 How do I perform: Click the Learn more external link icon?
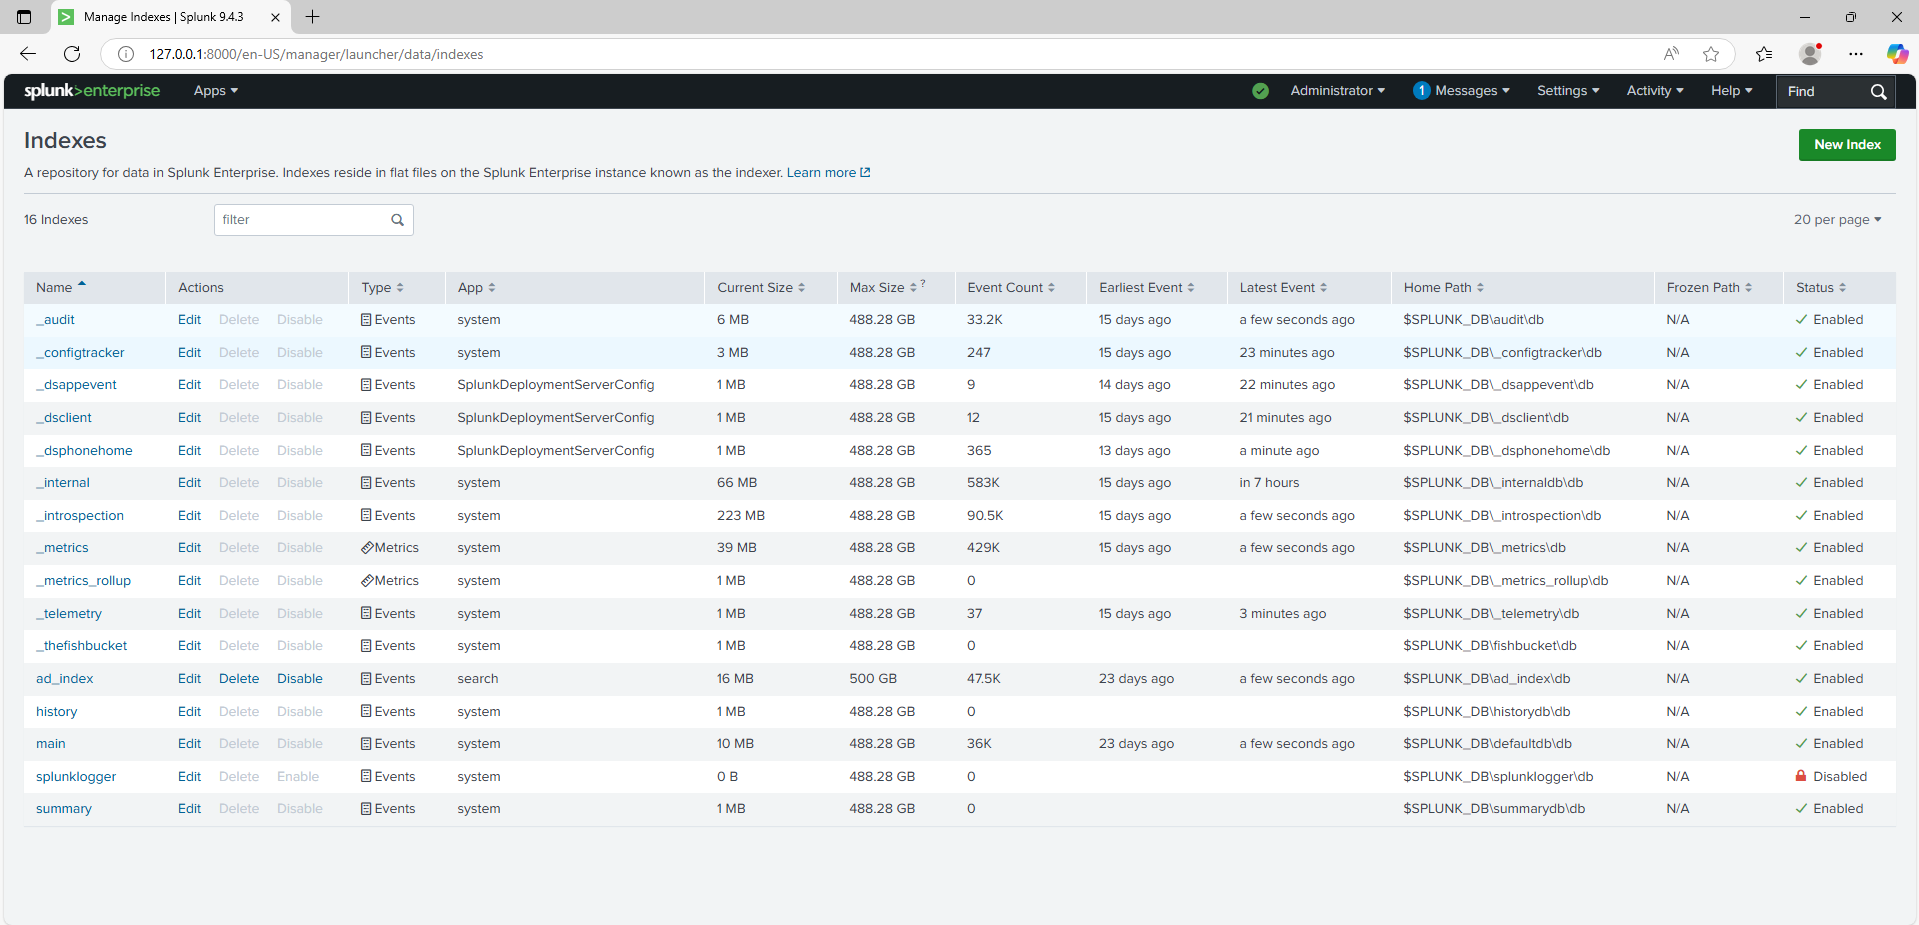tap(865, 173)
